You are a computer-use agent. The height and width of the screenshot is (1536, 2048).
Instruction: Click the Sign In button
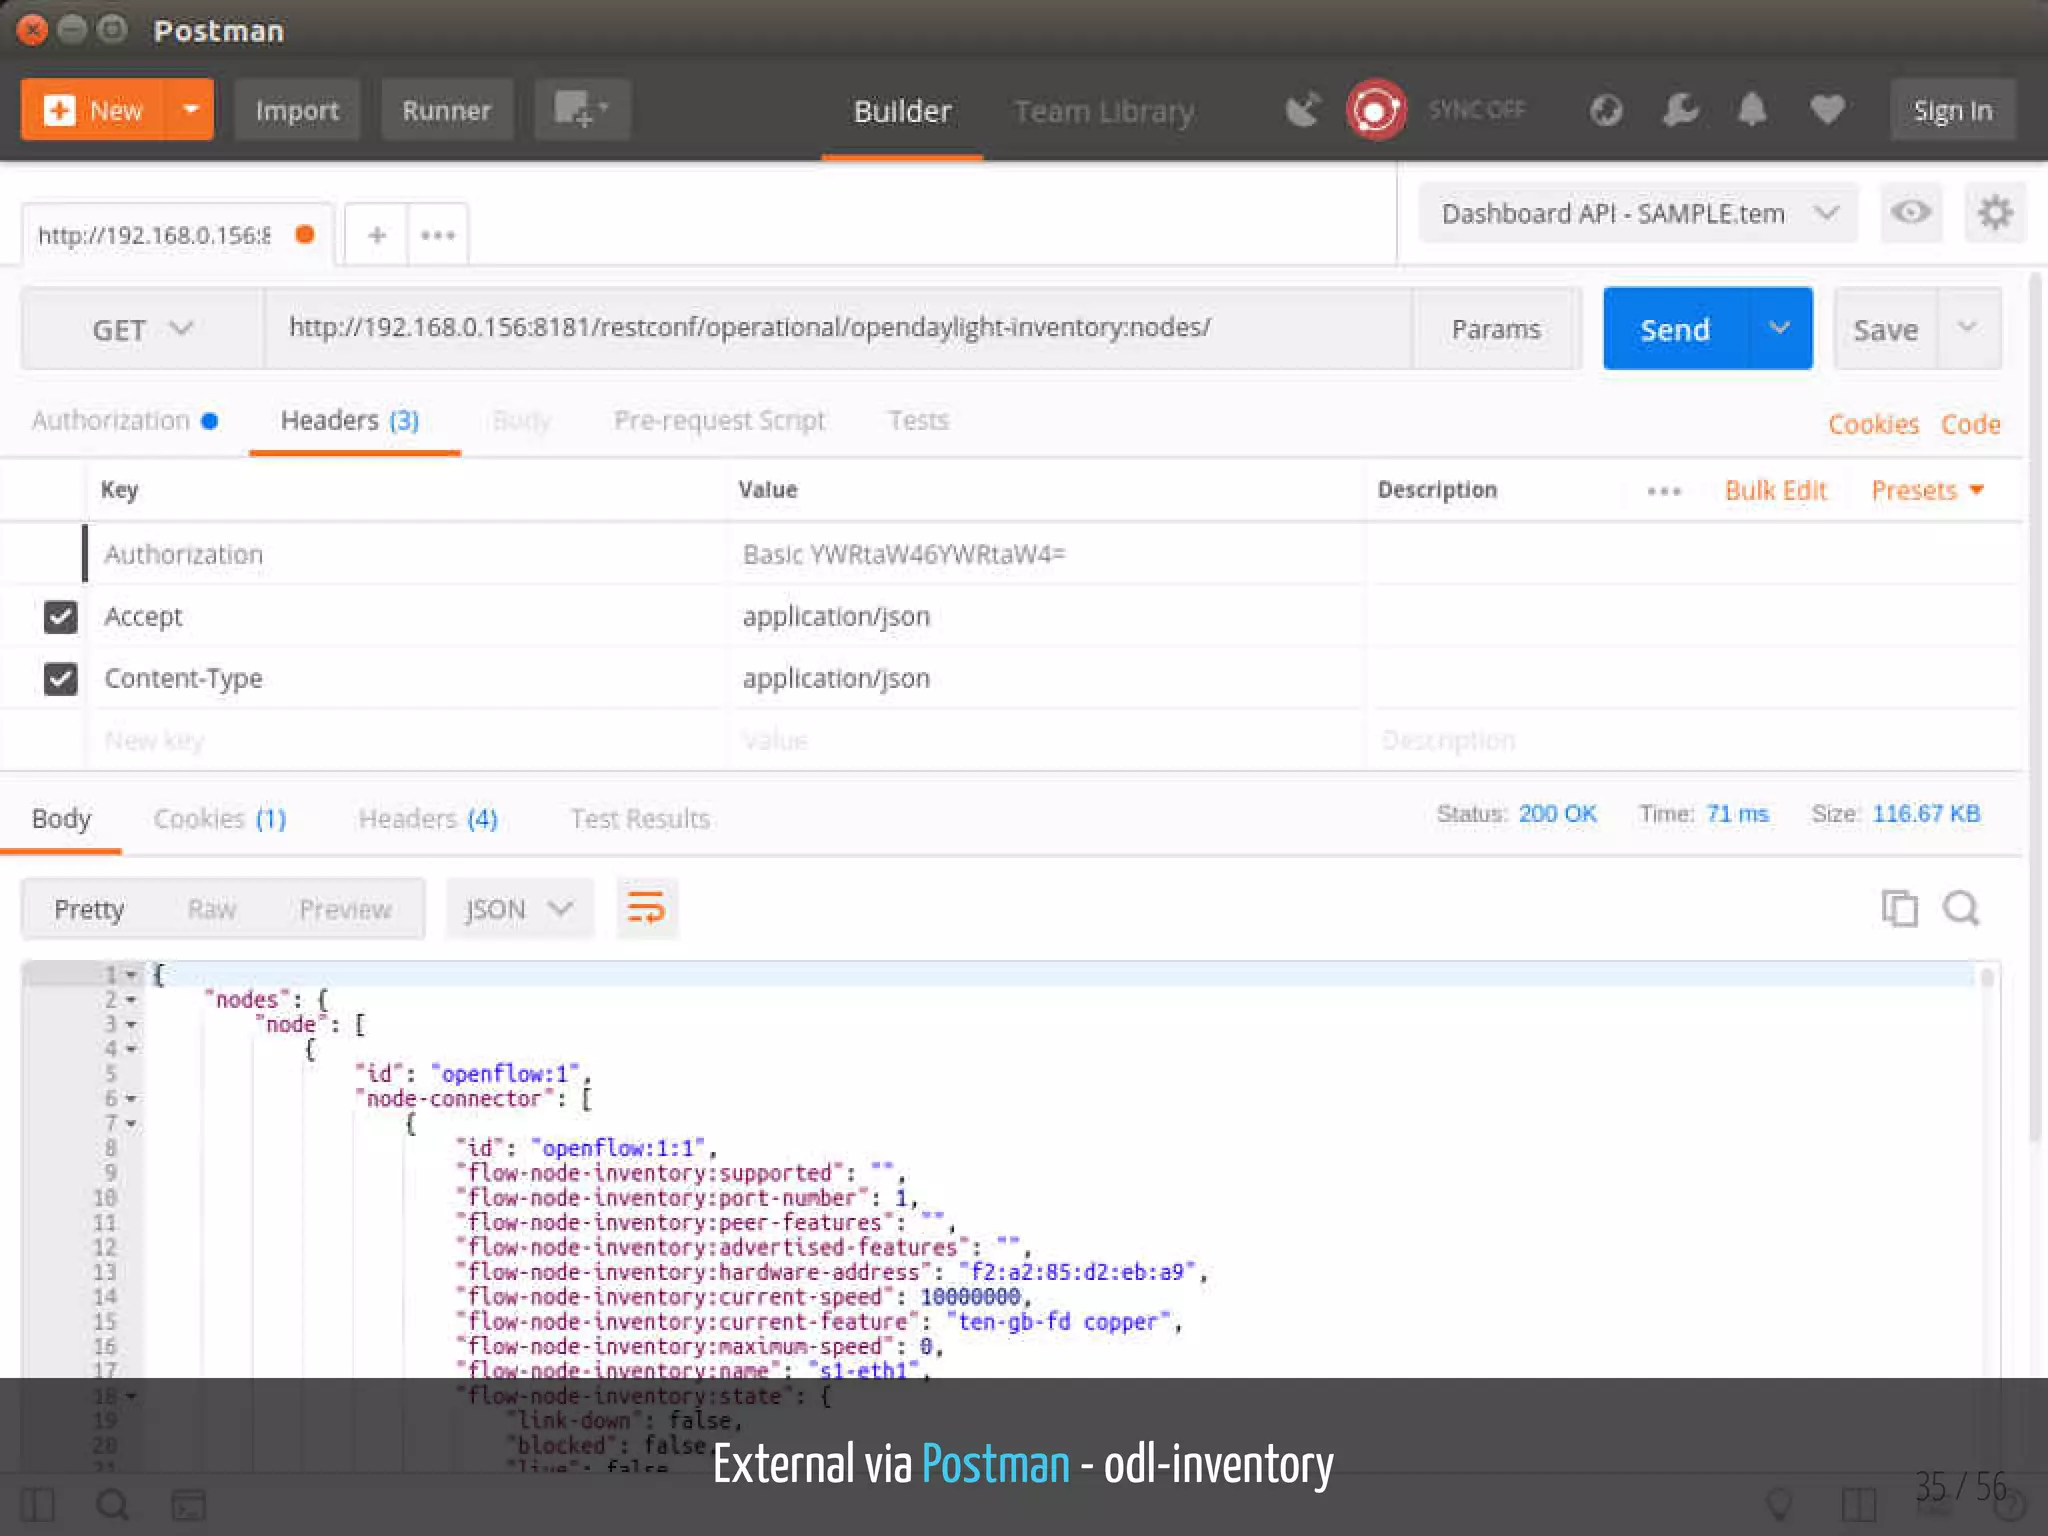point(1952,110)
